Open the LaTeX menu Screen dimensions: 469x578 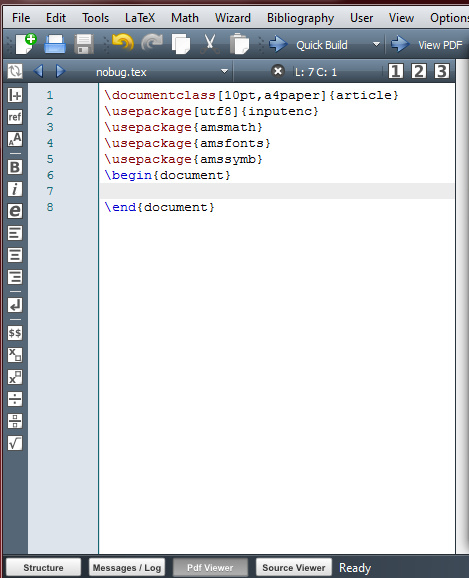140,18
